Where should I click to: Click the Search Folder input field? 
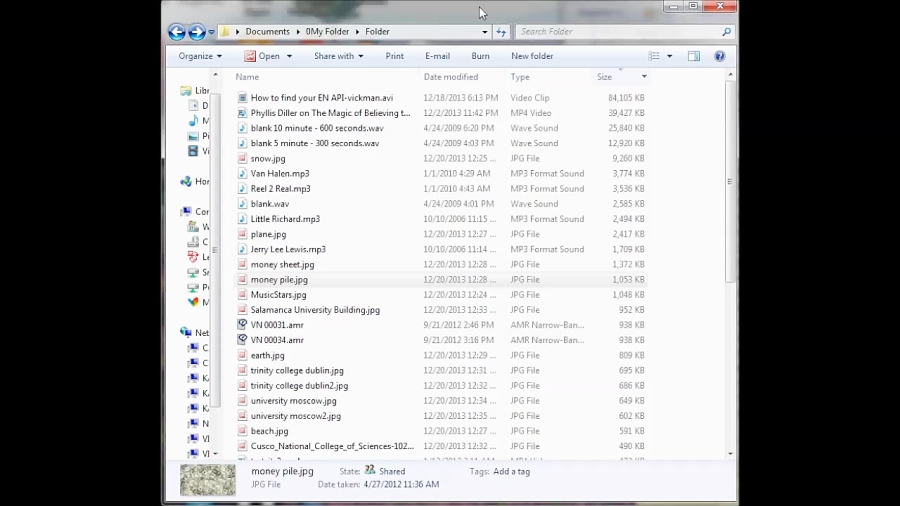619,32
